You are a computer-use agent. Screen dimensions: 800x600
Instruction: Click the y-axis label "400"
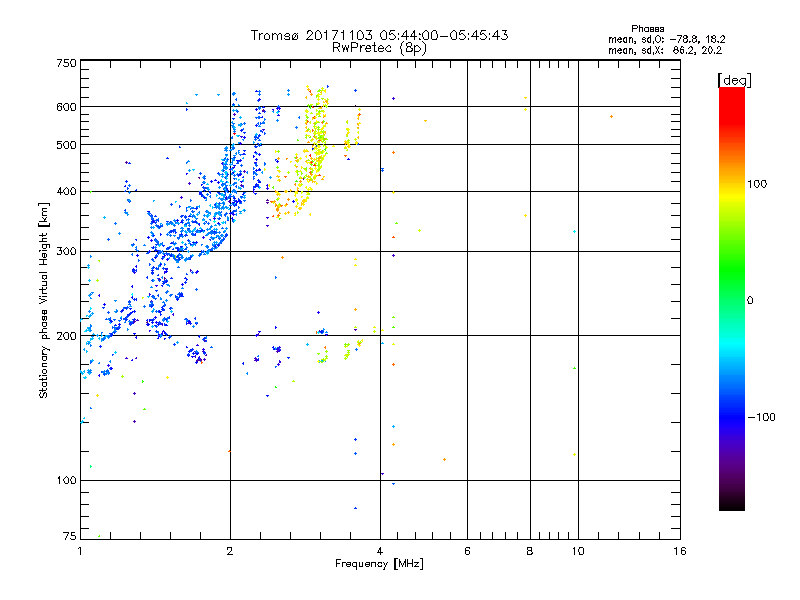click(x=66, y=192)
